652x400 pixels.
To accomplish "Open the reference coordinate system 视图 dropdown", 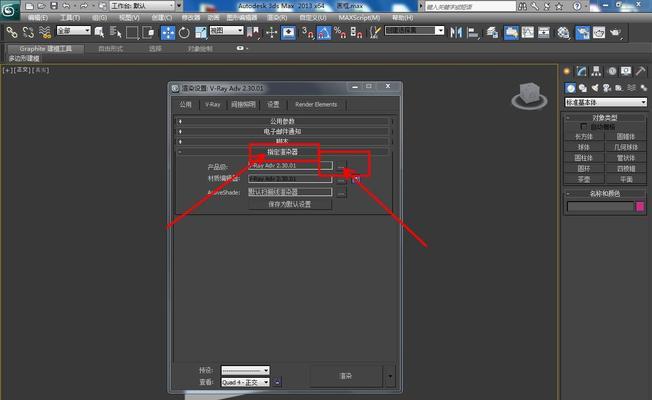I will [x=226, y=31].
